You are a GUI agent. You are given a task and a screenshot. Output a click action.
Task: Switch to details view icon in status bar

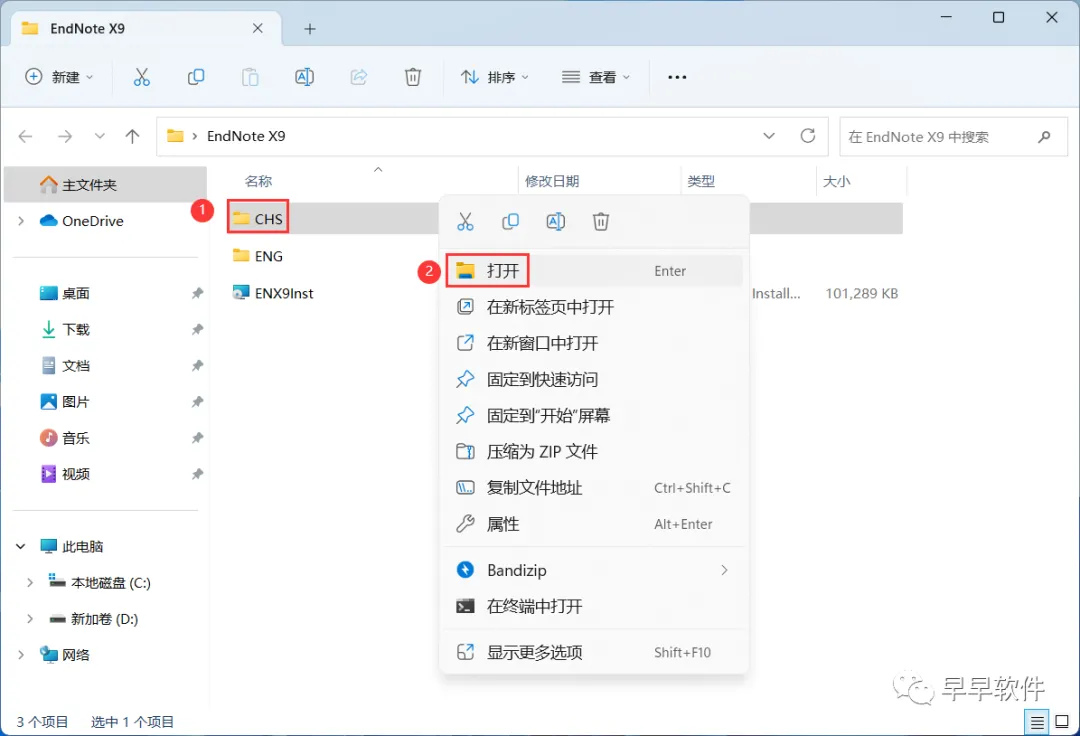(x=1037, y=722)
